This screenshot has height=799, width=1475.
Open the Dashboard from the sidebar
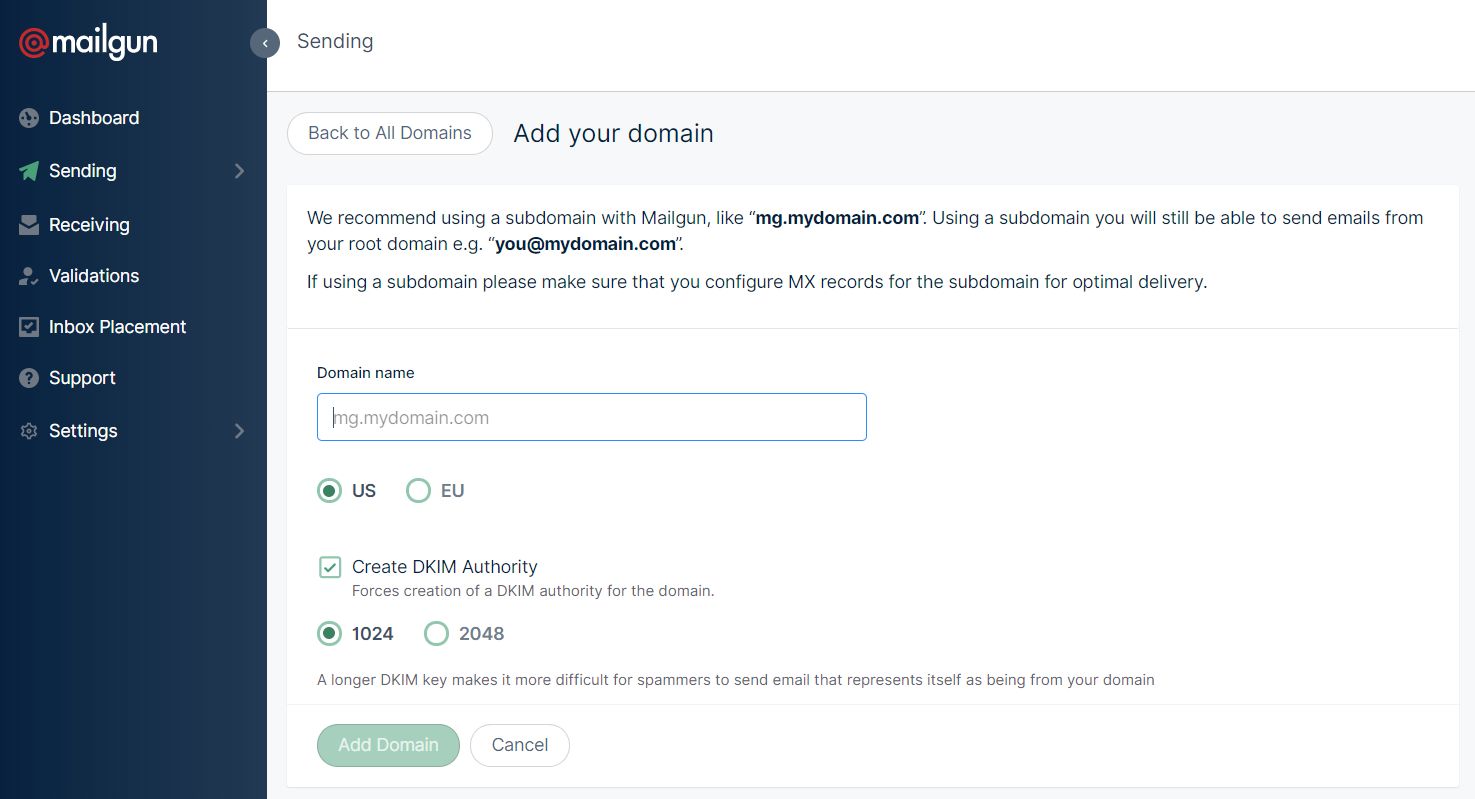coord(93,118)
